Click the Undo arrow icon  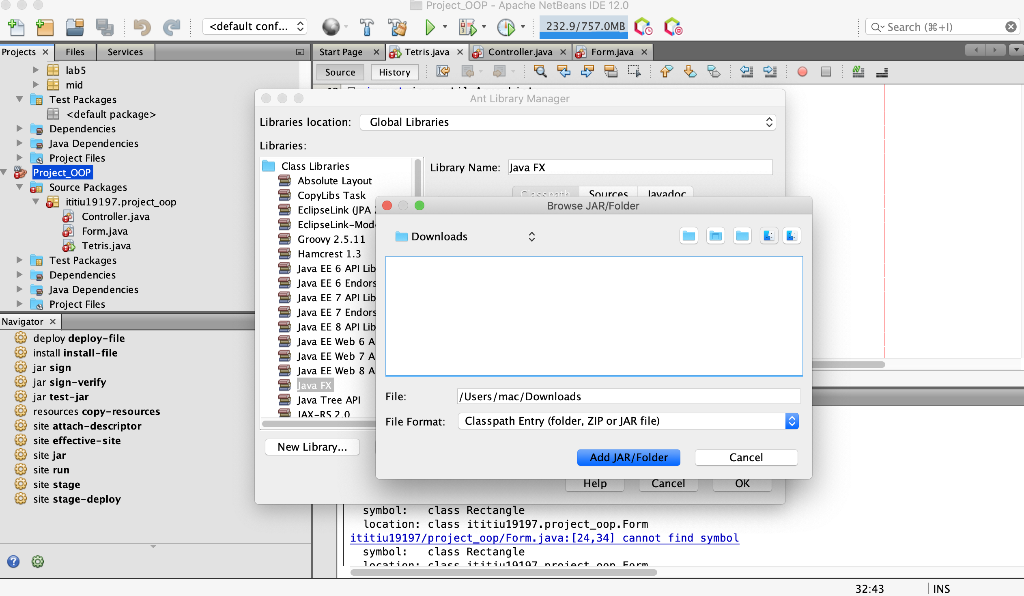[142, 27]
